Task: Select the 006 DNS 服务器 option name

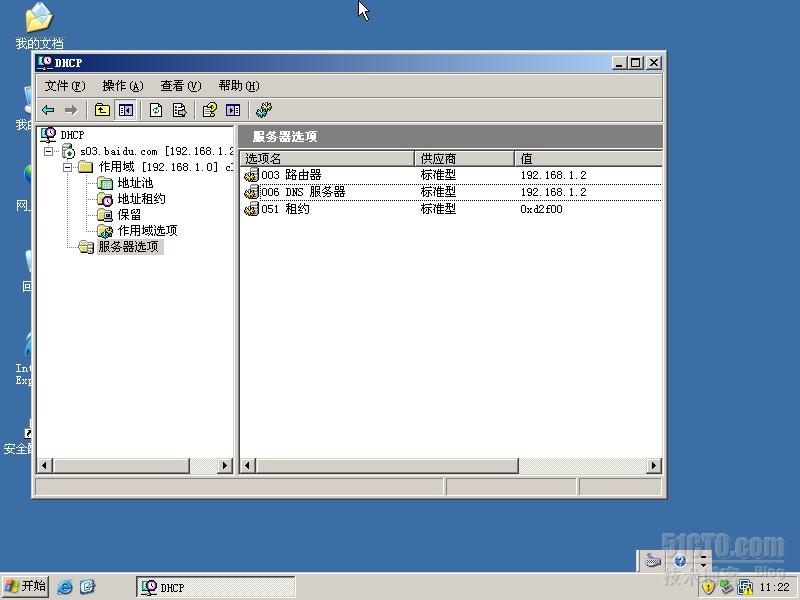Action: 303,192
